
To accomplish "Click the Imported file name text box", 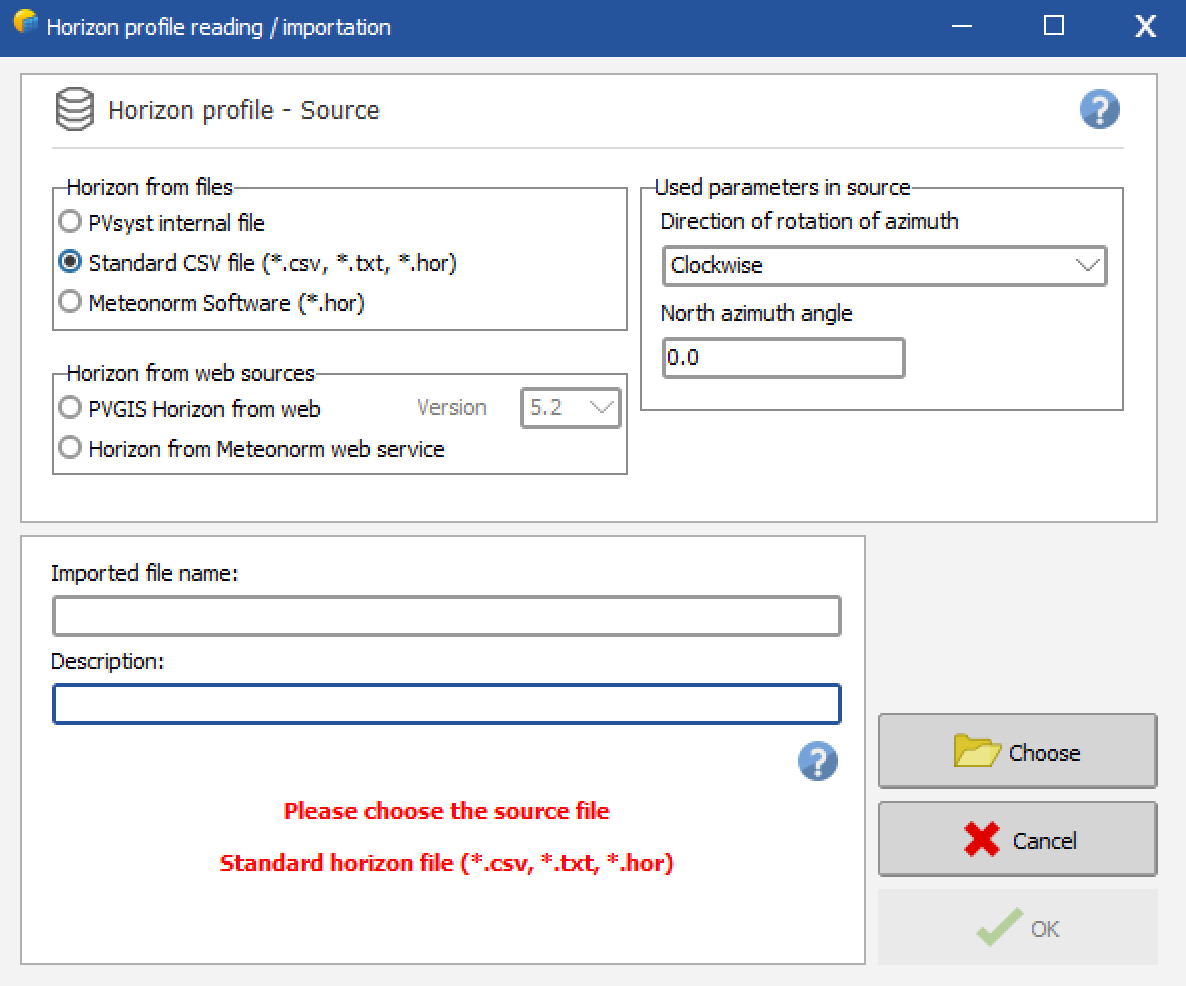I will (446, 616).
